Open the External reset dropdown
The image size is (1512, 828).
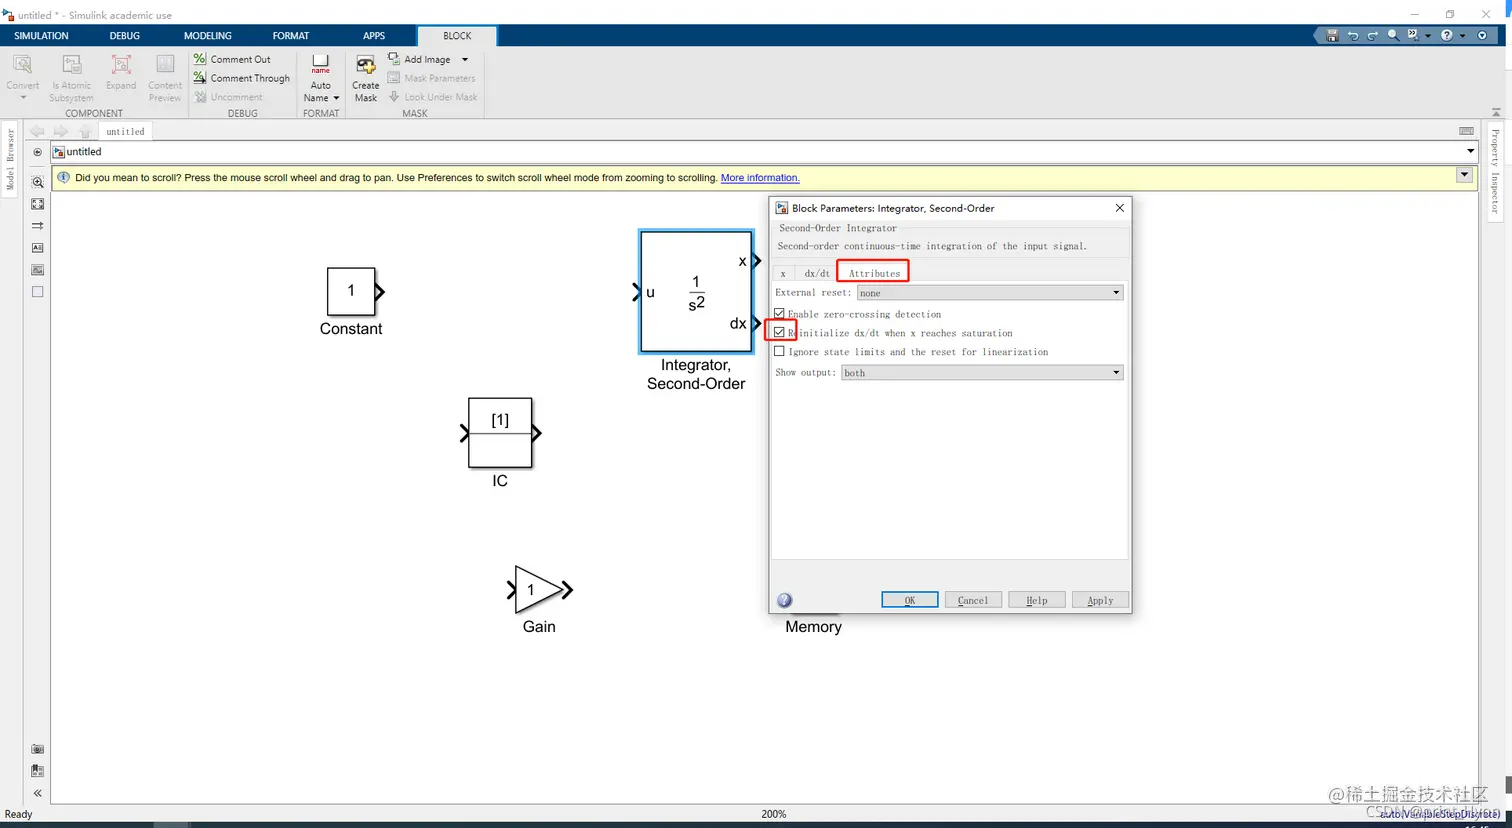click(x=990, y=293)
